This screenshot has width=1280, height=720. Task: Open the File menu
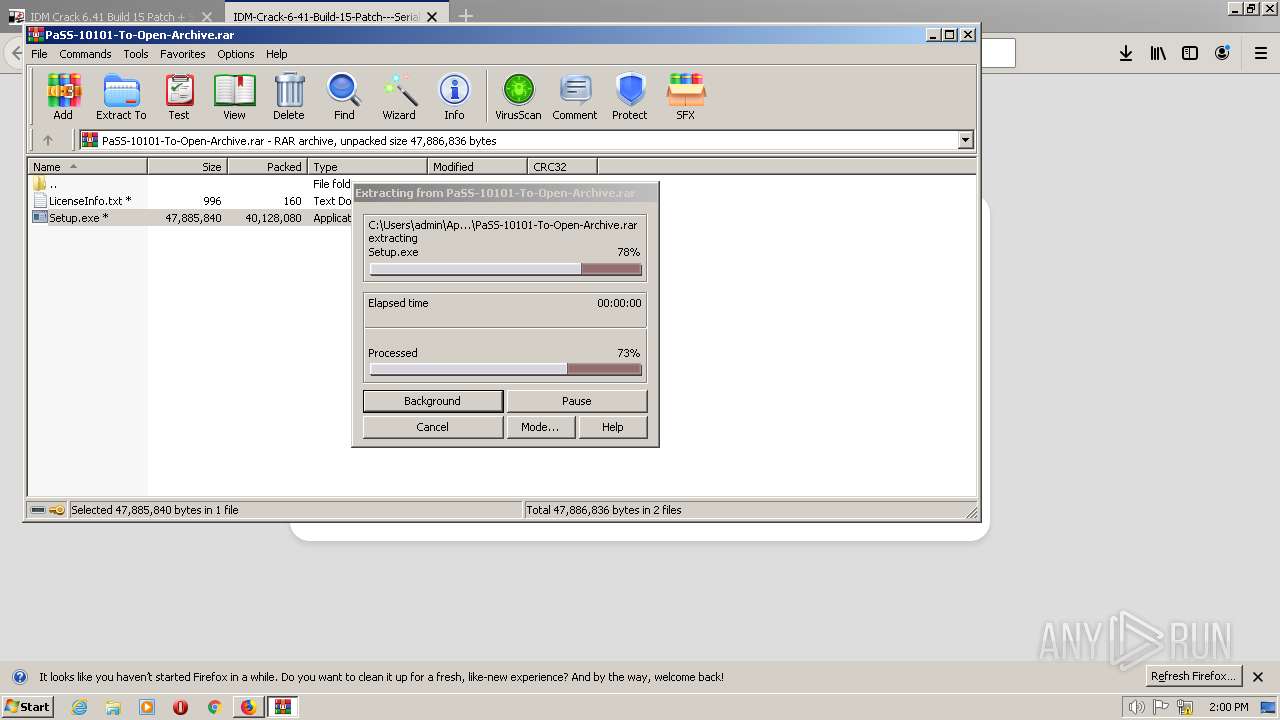39,54
